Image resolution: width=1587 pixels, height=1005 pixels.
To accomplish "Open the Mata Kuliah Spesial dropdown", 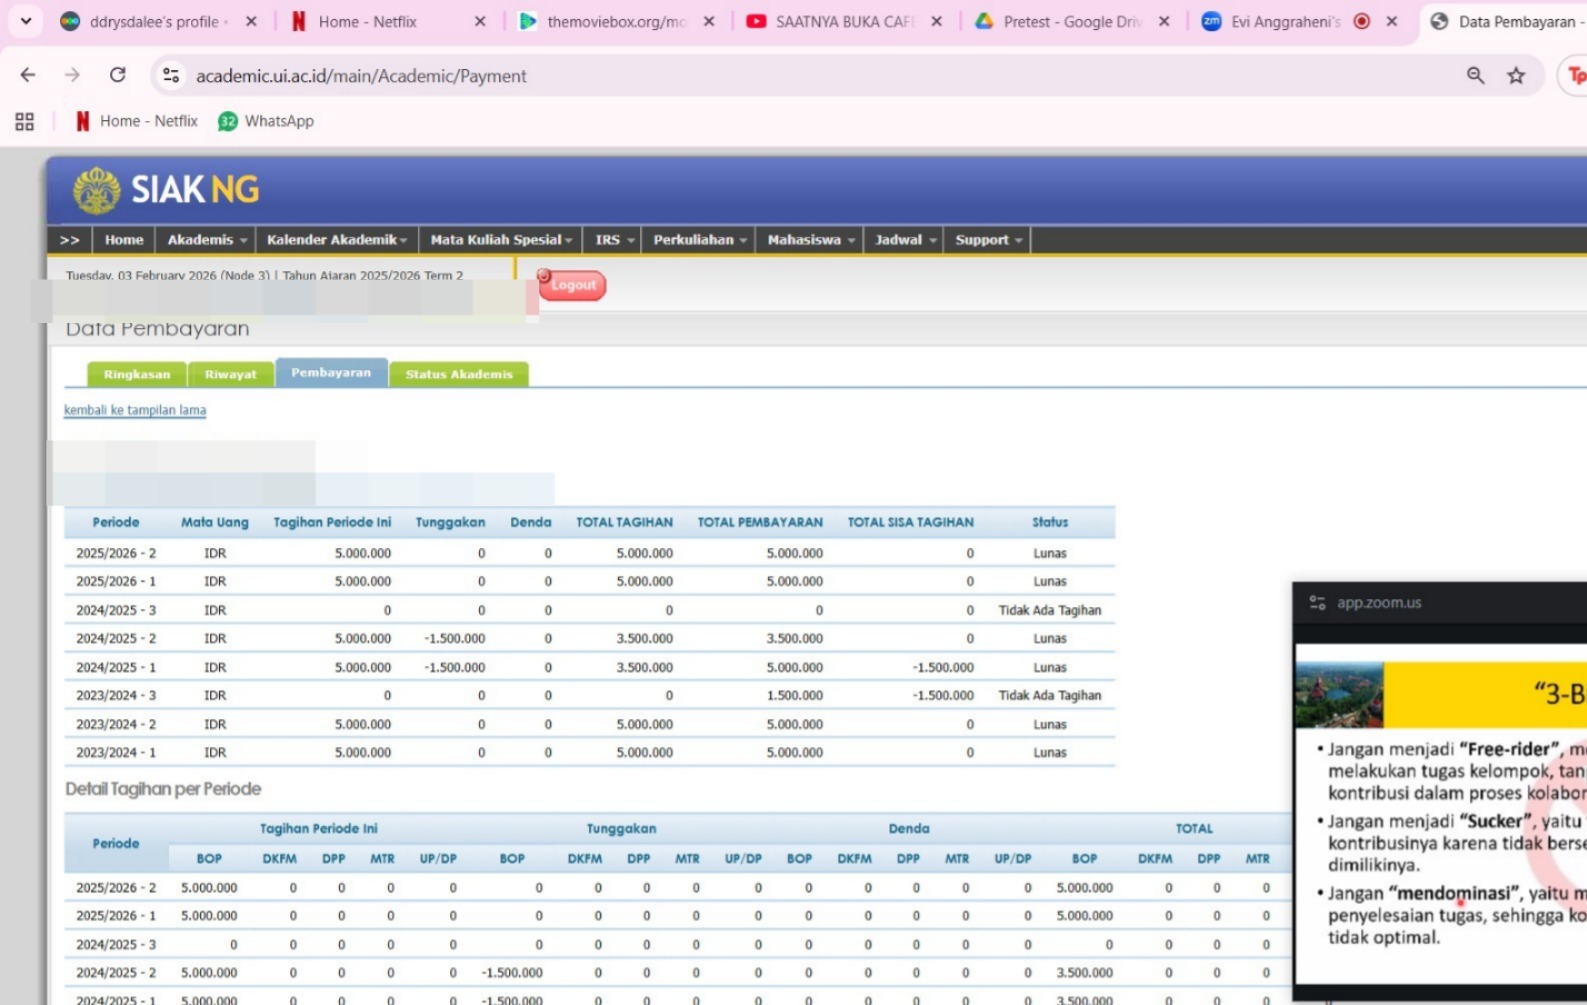I will (500, 240).
